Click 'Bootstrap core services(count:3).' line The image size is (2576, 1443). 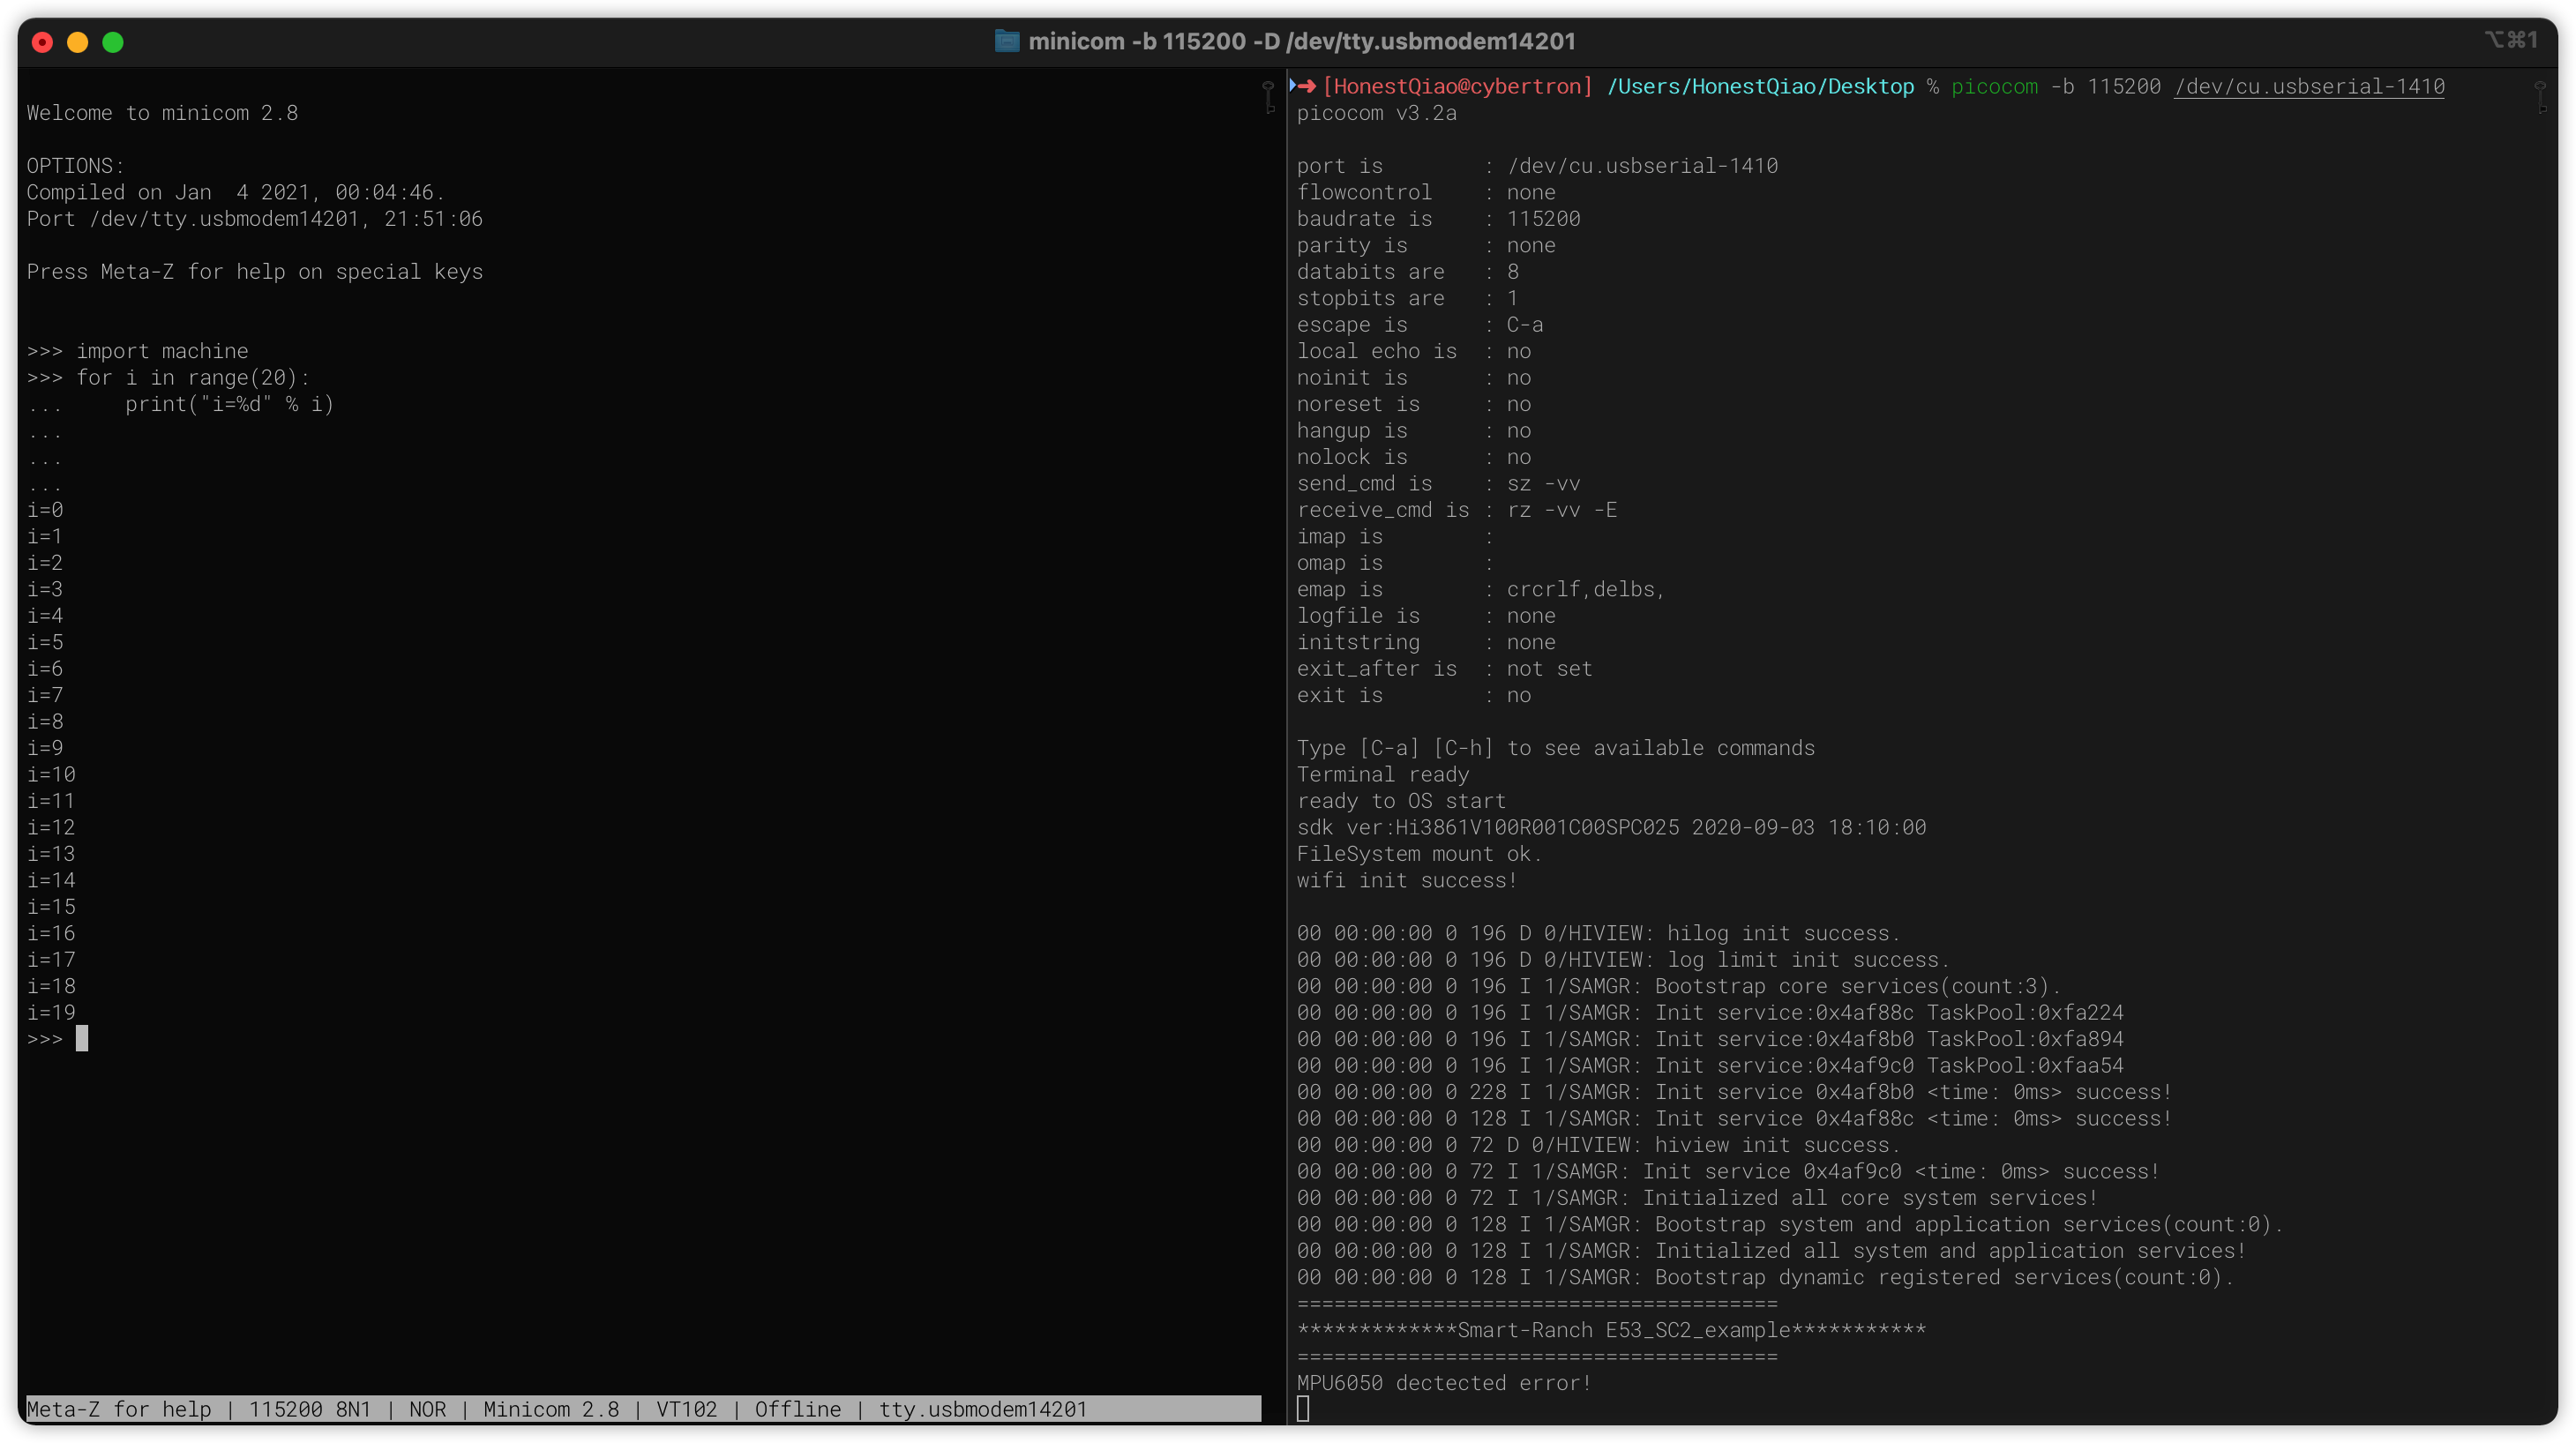point(1680,987)
